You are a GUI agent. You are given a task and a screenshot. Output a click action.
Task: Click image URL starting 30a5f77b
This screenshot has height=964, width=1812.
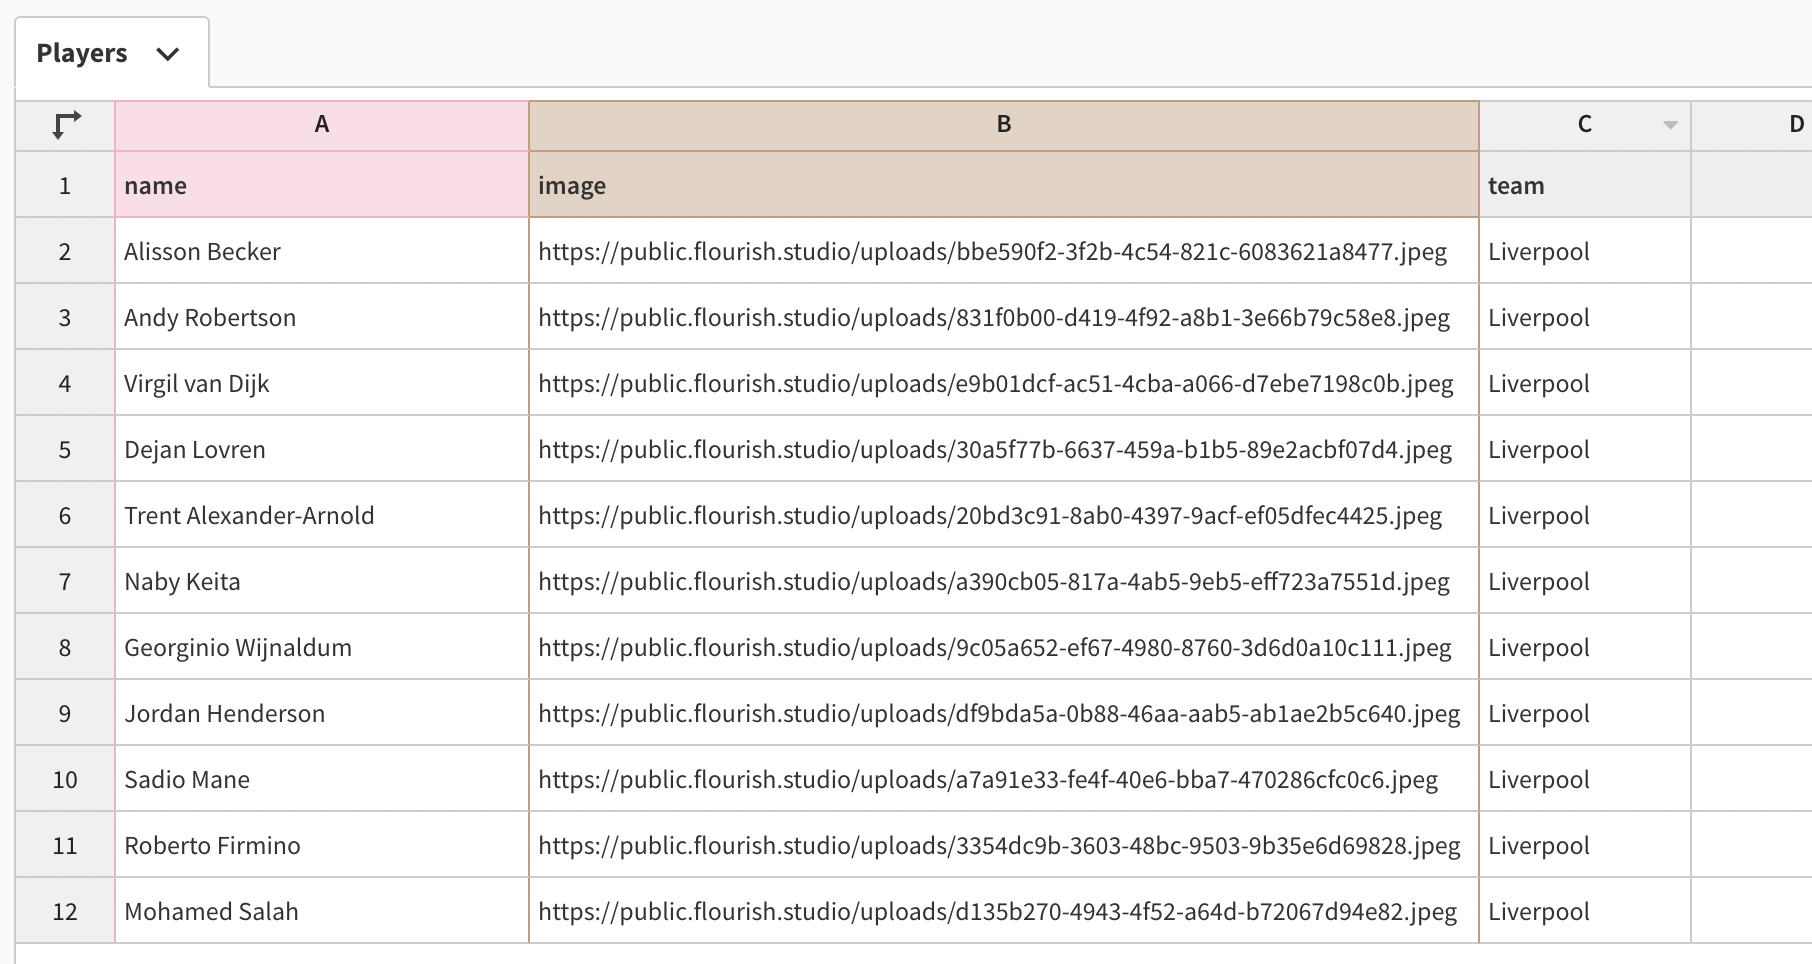coord(1004,449)
